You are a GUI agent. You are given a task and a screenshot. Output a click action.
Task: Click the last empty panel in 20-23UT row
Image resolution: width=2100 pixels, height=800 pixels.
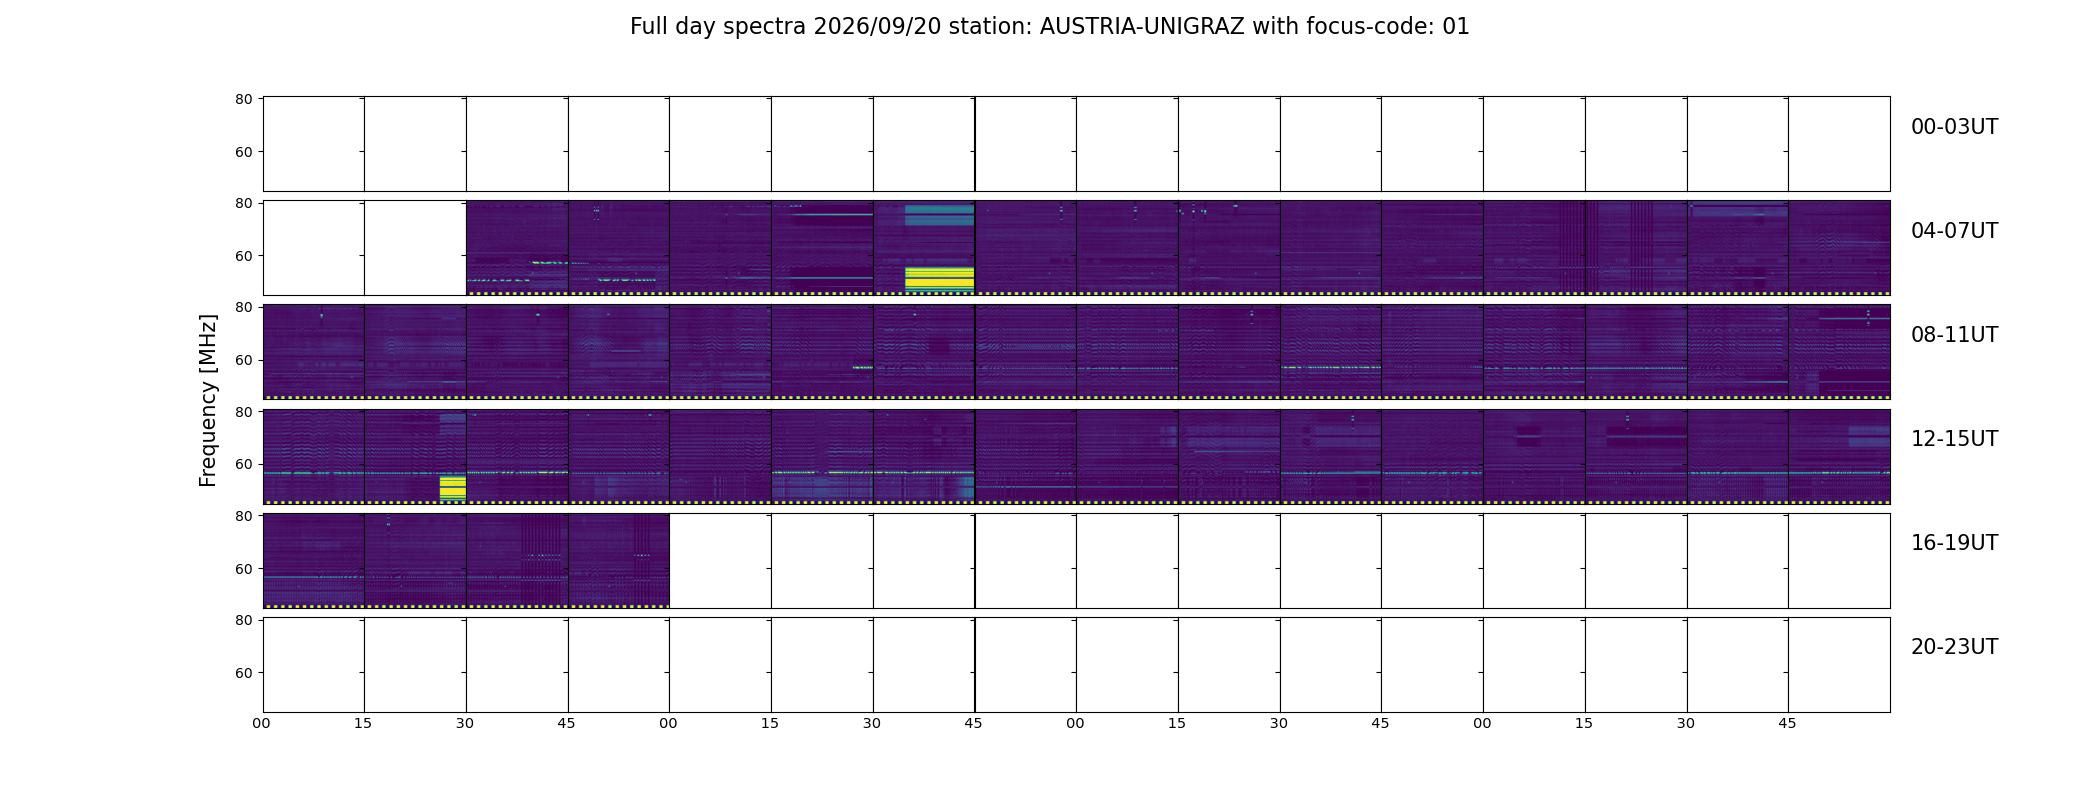[x=1839, y=664]
